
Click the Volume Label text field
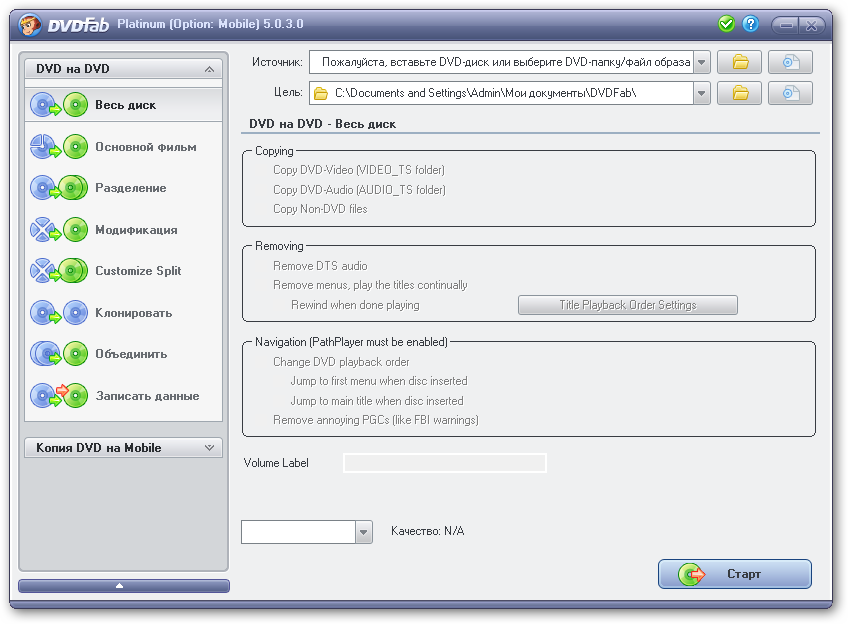pos(445,463)
